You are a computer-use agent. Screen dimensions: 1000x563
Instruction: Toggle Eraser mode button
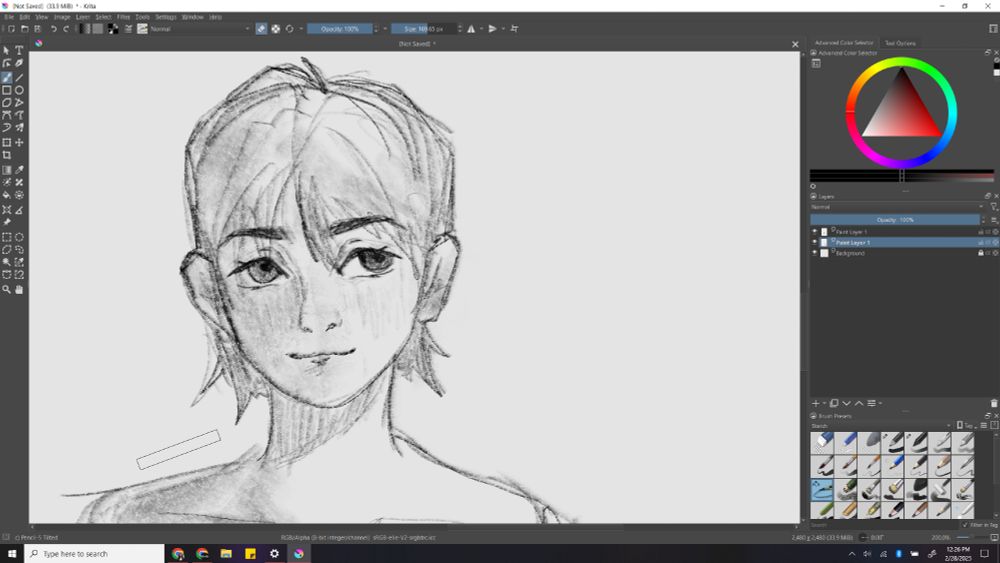[261, 29]
